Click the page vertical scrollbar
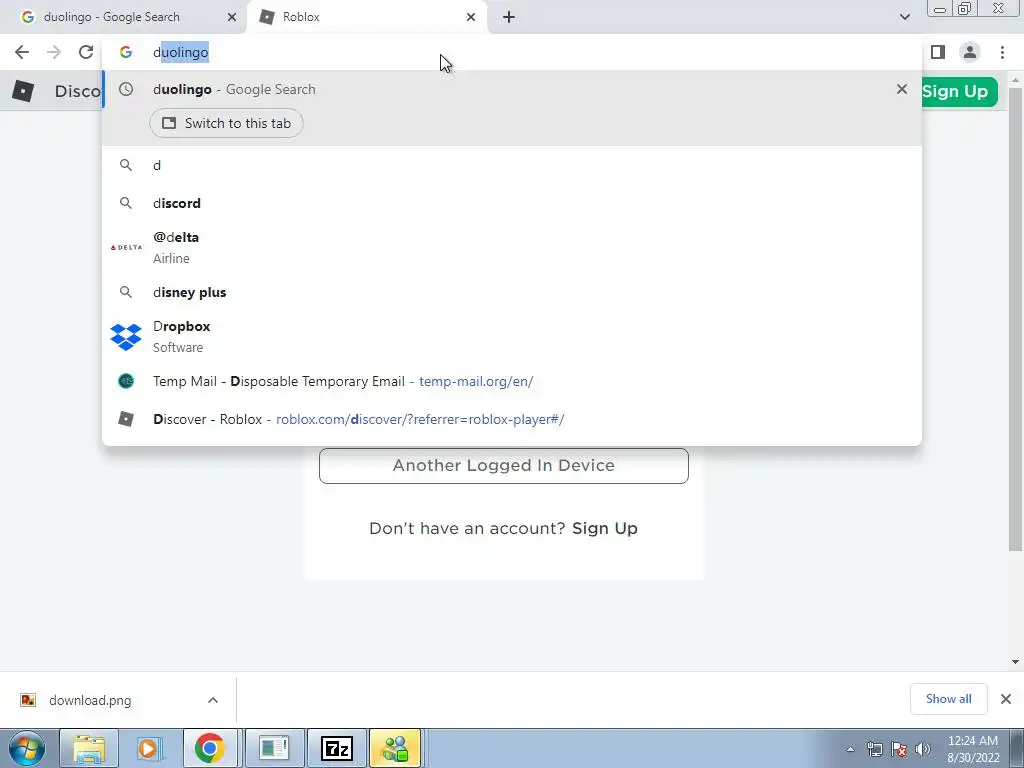Viewport: 1024px width, 768px height. [1015, 320]
